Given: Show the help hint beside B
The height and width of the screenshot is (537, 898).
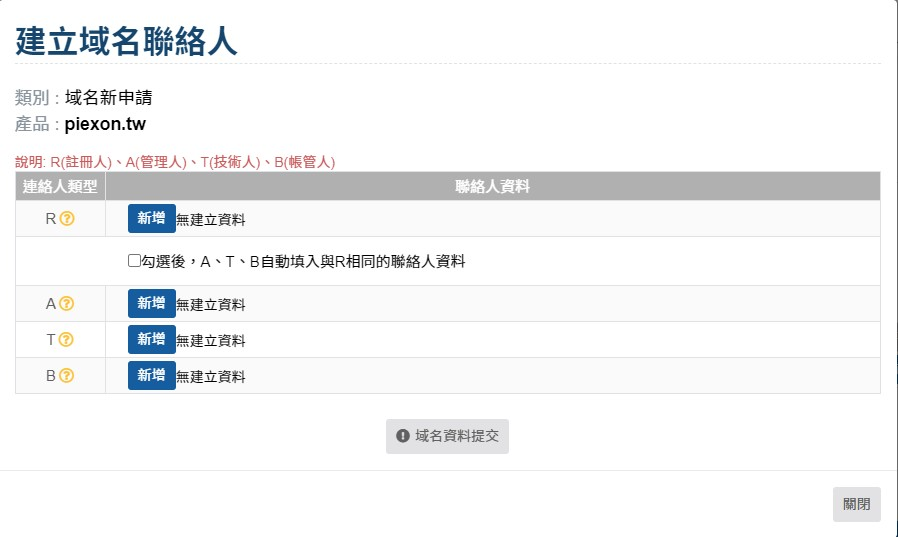Looking at the screenshot, I should (x=66, y=376).
